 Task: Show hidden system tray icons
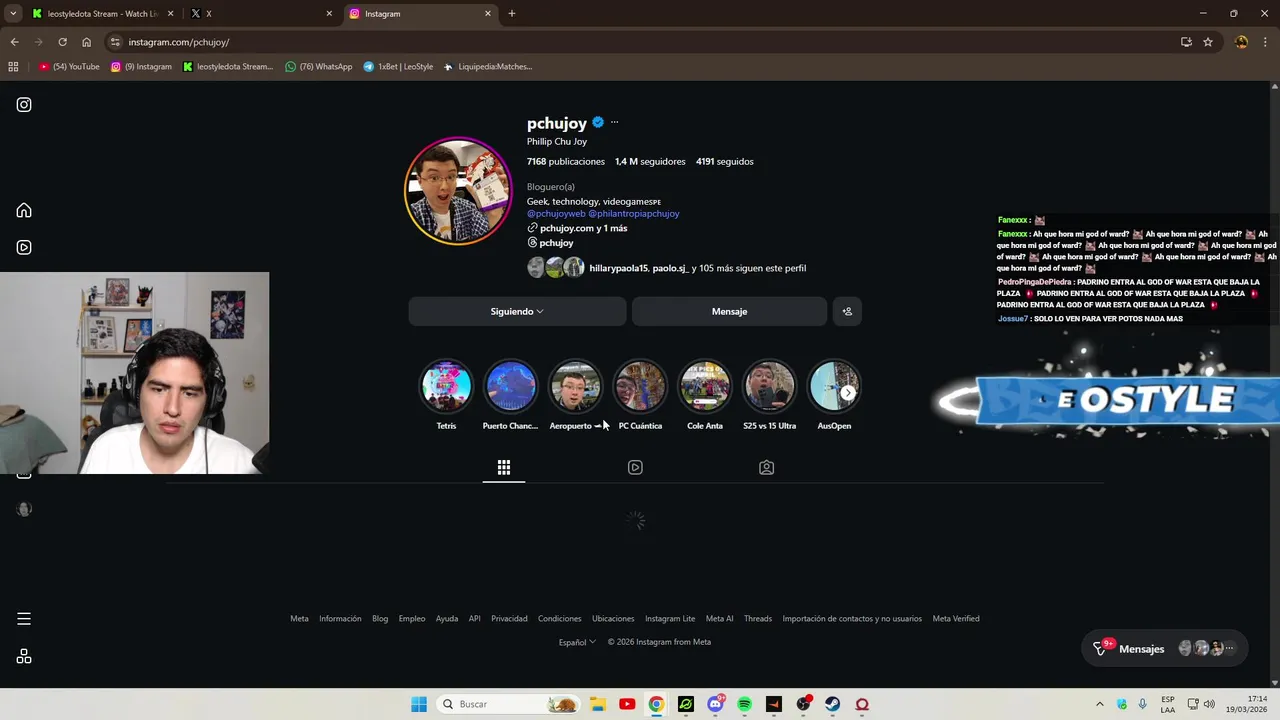(1100, 704)
